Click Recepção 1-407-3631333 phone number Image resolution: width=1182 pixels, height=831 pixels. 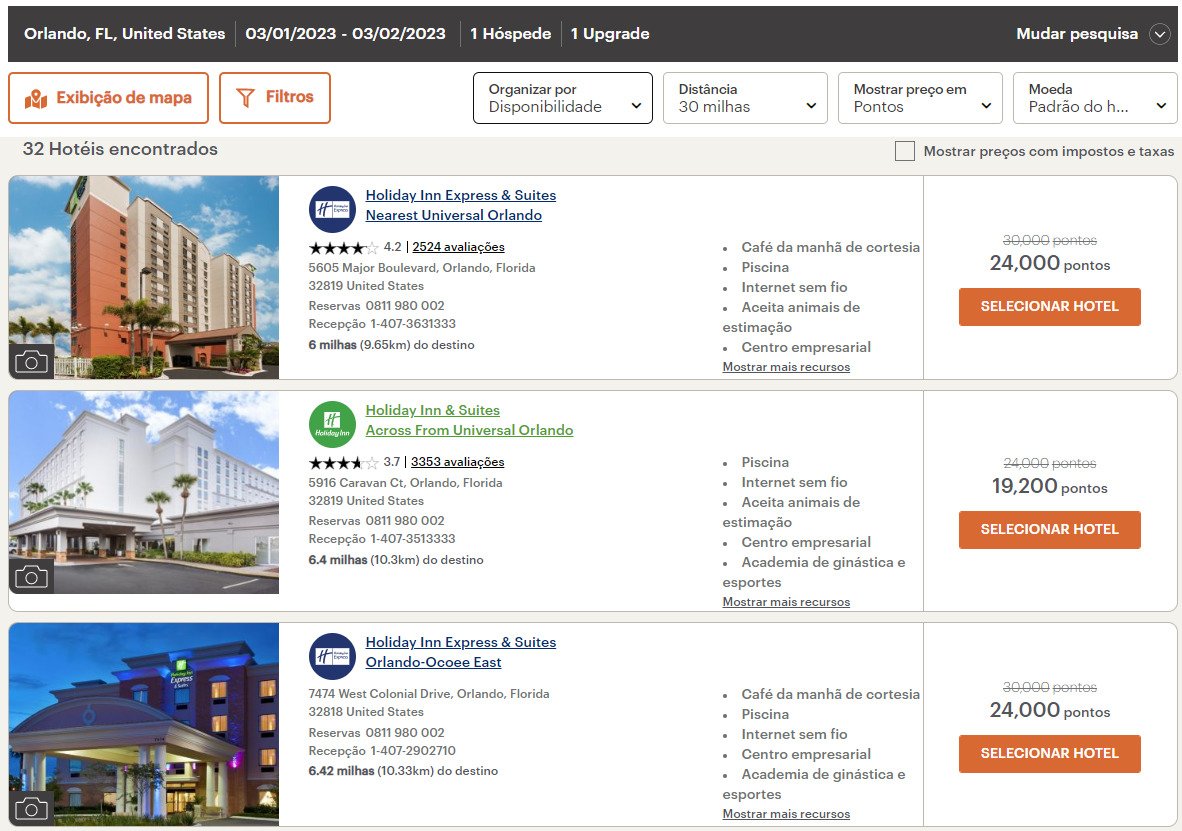click(381, 324)
